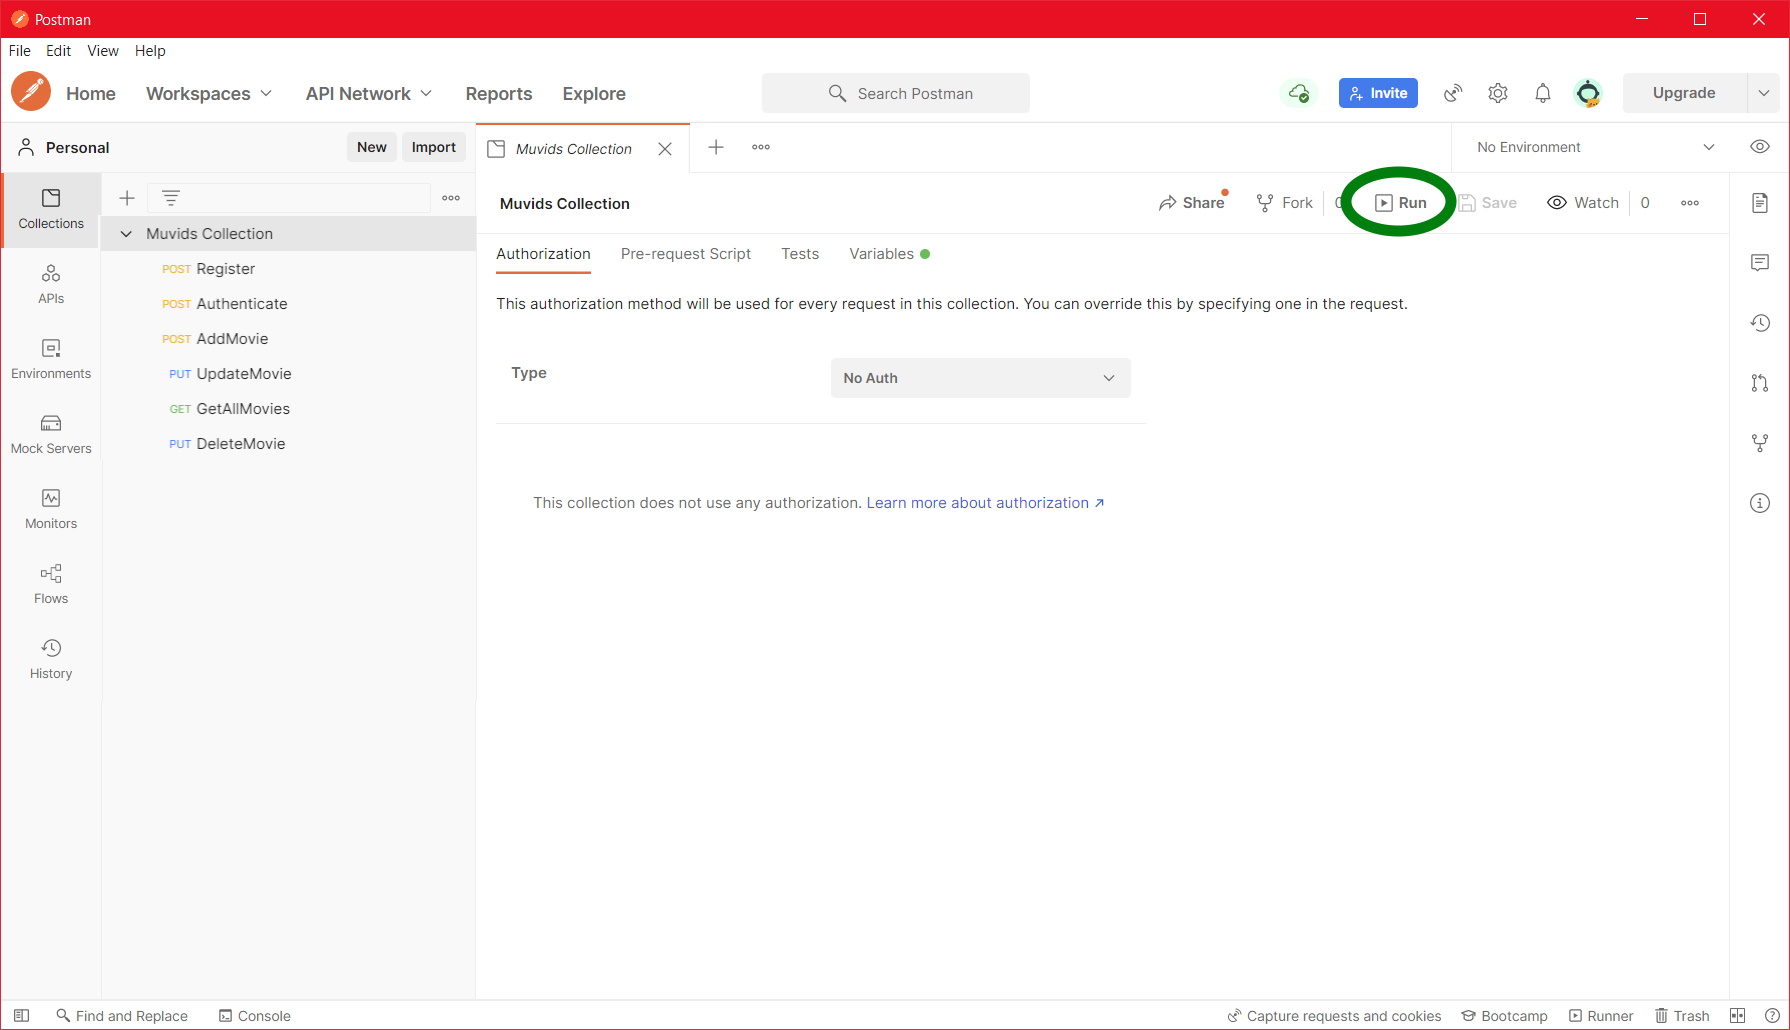Open the Collection info icon in right sidebar
1790x1030 pixels.
[x=1760, y=503]
